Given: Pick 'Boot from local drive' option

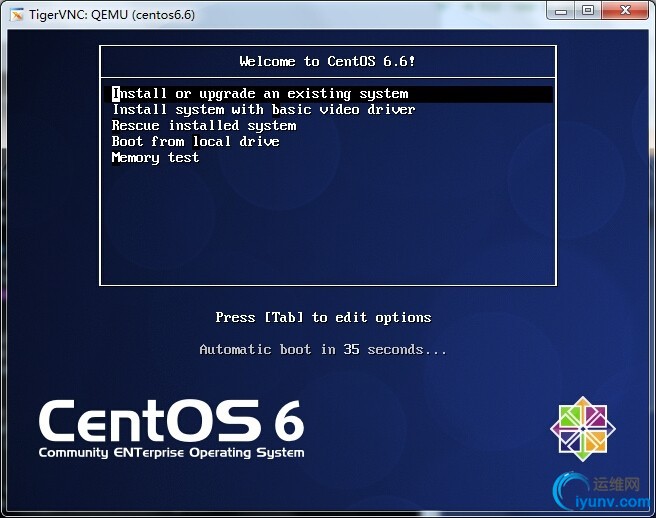Looking at the screenshot, I should click(196, 141).
